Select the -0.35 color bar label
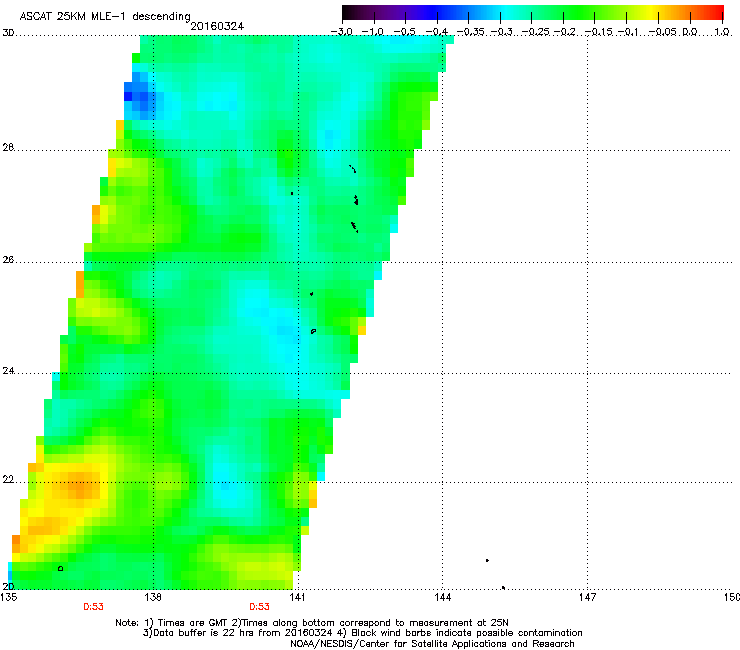The height and width of the screenshot is (650, 740). click(x=471, y=32)
